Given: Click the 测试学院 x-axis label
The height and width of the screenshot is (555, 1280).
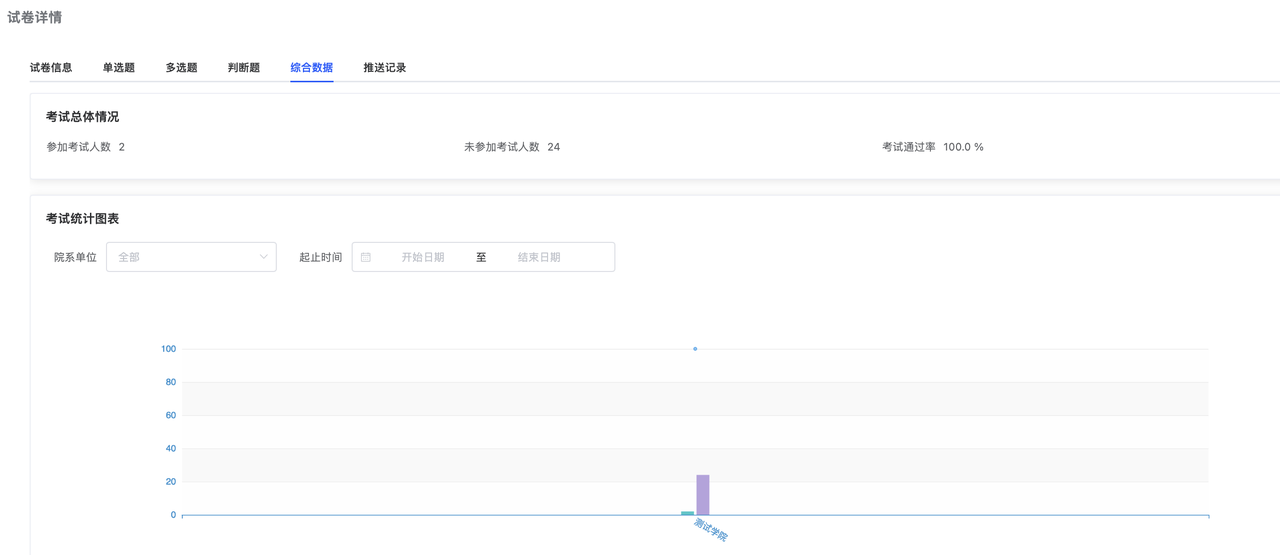Looking at the screenshot, I should (x=710, y=530).
